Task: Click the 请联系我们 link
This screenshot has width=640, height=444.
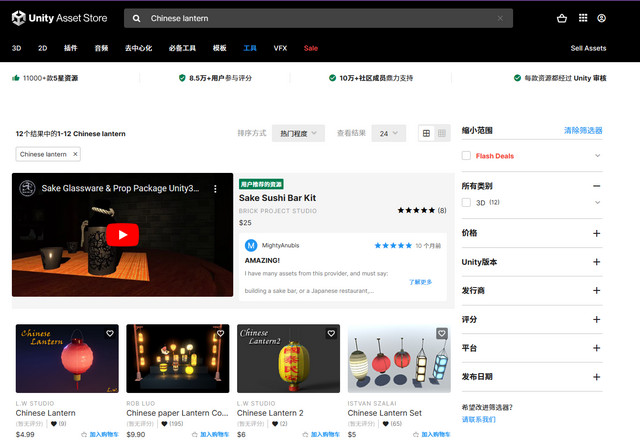Action: coord(478,420)
